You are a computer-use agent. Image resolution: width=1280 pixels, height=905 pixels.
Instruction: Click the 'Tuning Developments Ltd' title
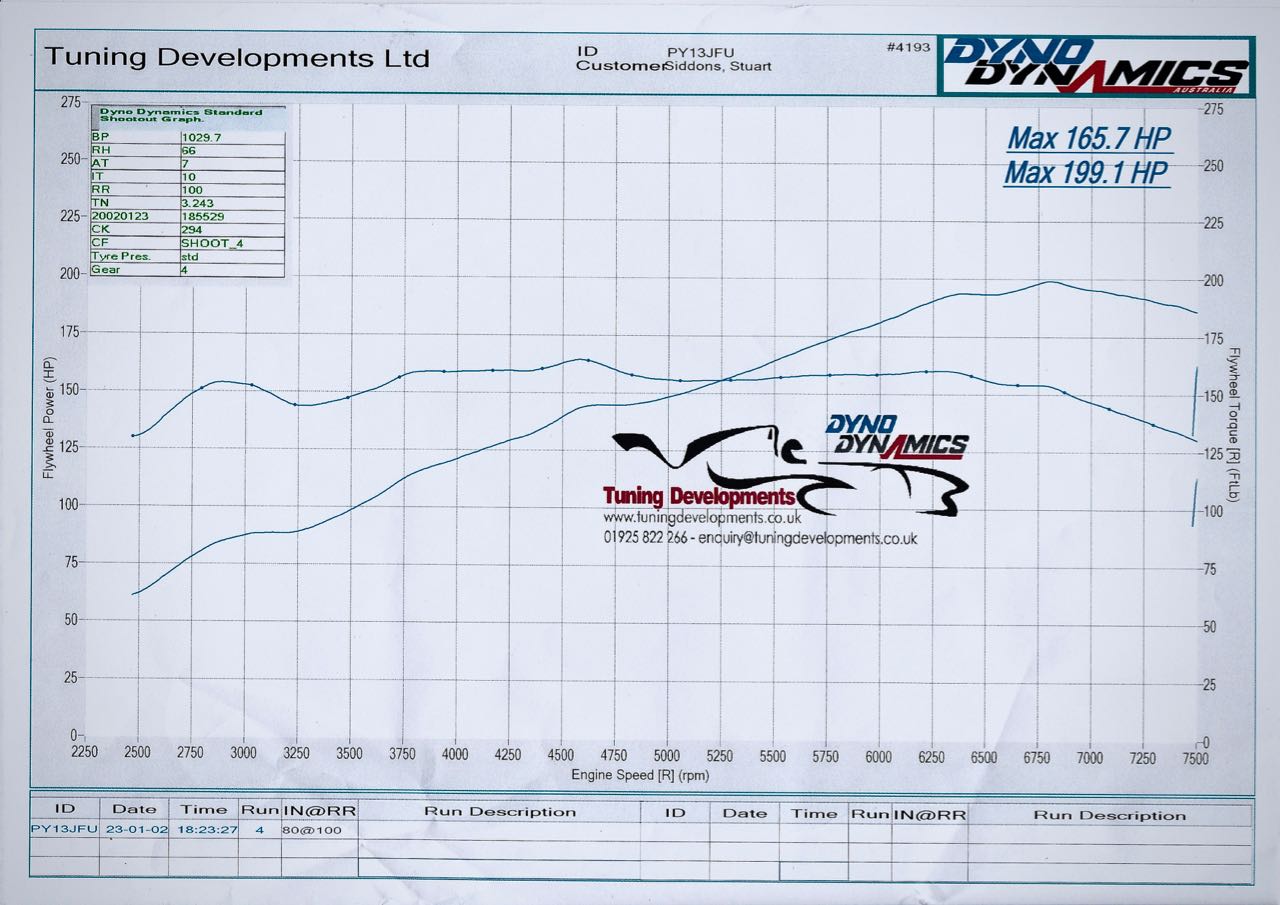(237, 57)
